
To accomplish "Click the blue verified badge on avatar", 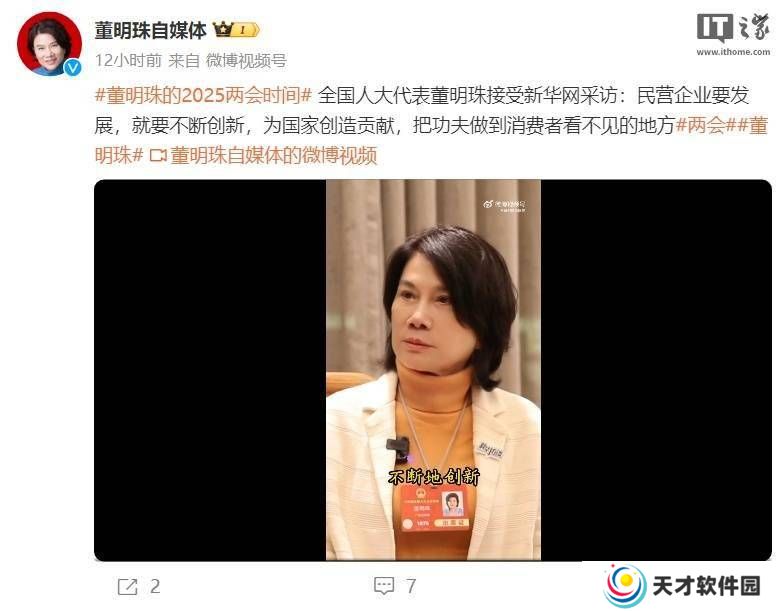I will [x=73, y=67].
